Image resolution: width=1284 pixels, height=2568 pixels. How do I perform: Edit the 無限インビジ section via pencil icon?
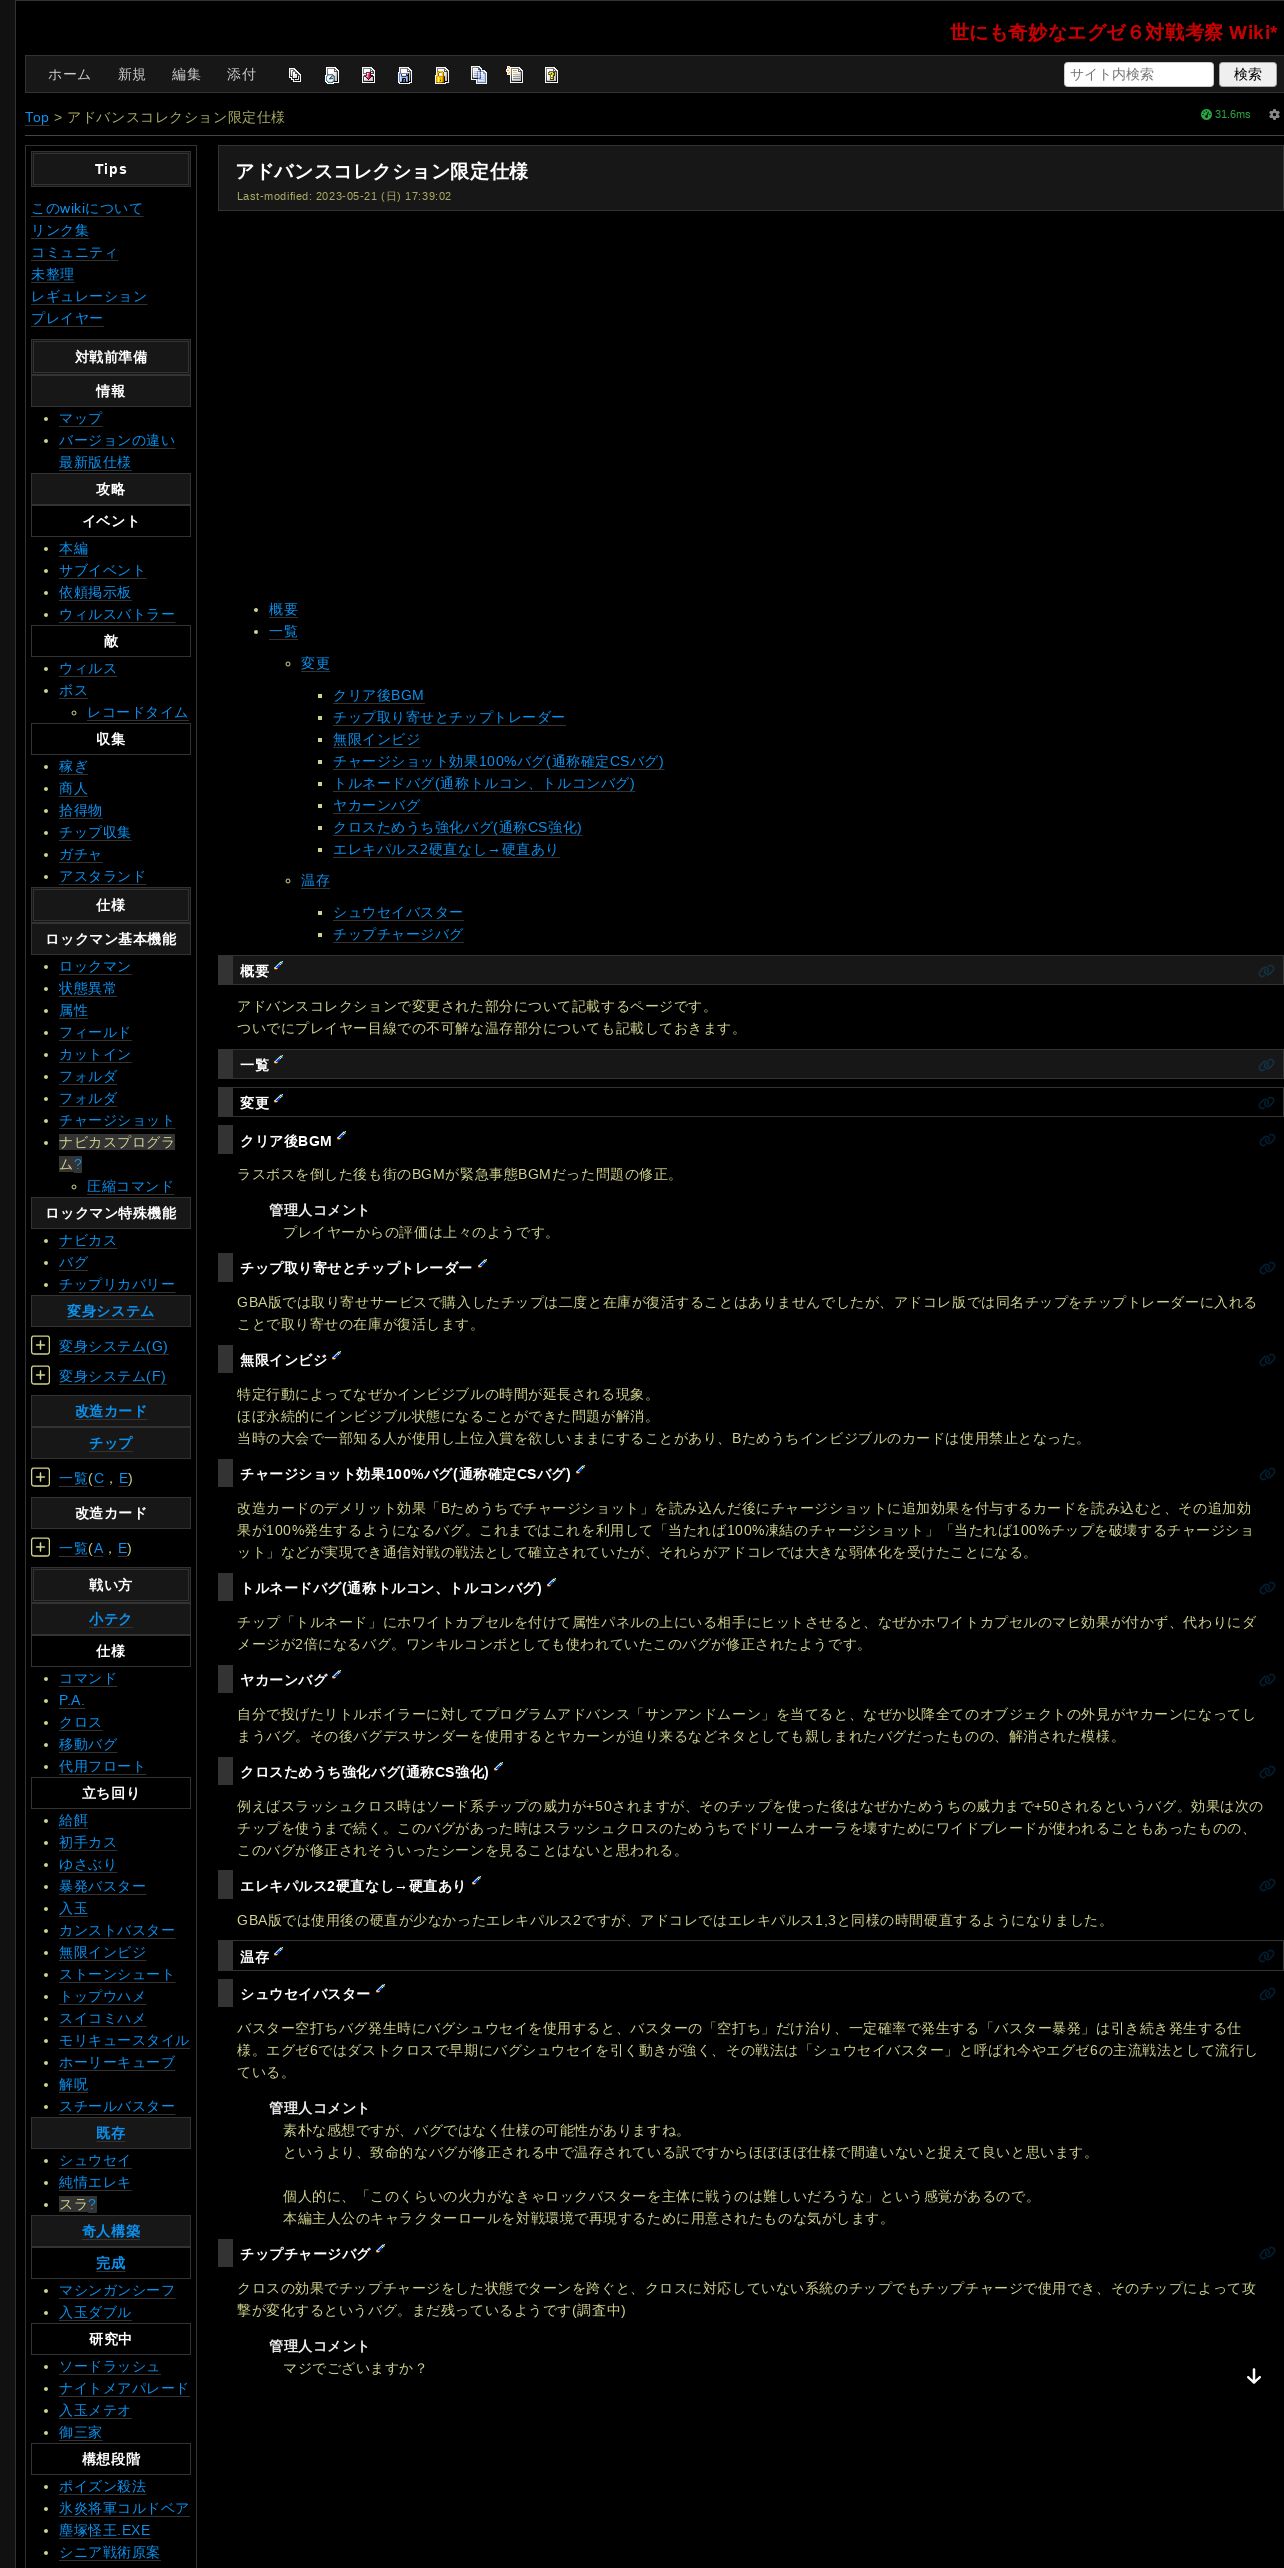click(x=337, y=1355)
